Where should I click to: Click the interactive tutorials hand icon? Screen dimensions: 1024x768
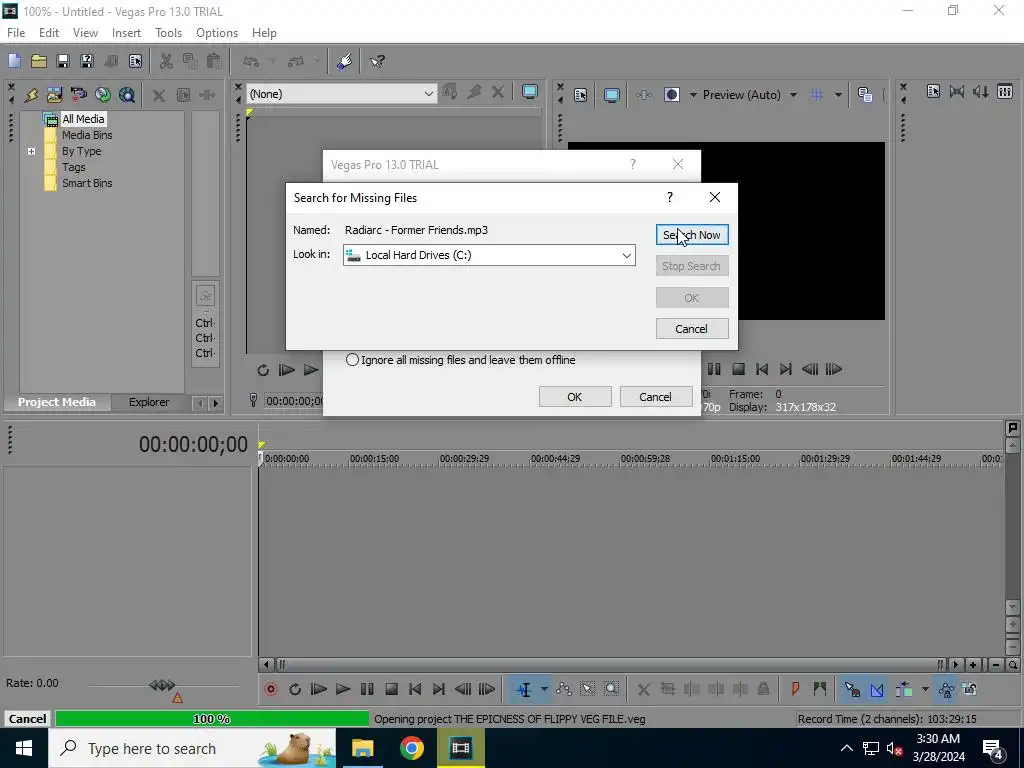345,61
